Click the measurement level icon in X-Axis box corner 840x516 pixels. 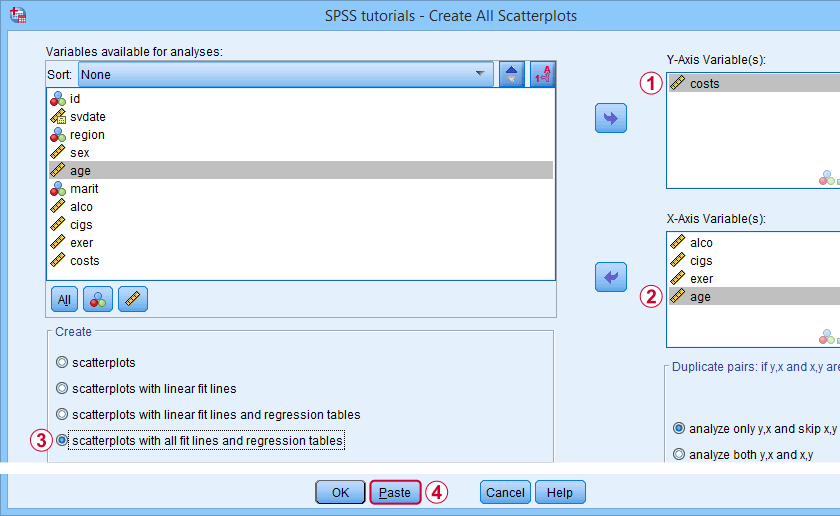[x=829, y=338]
